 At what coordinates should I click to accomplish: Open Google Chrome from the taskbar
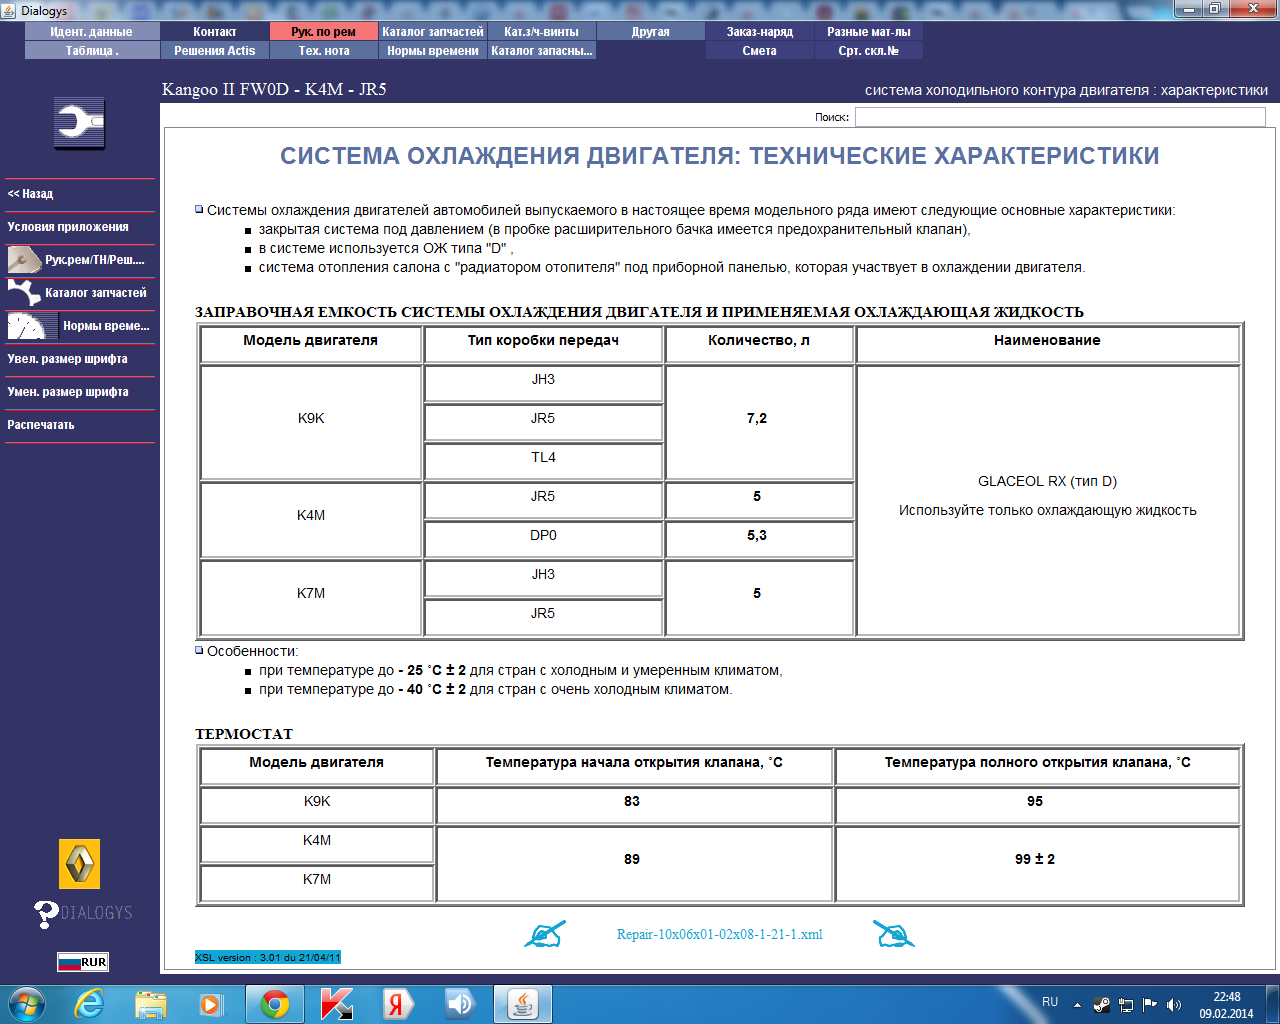coord(275,1004)
